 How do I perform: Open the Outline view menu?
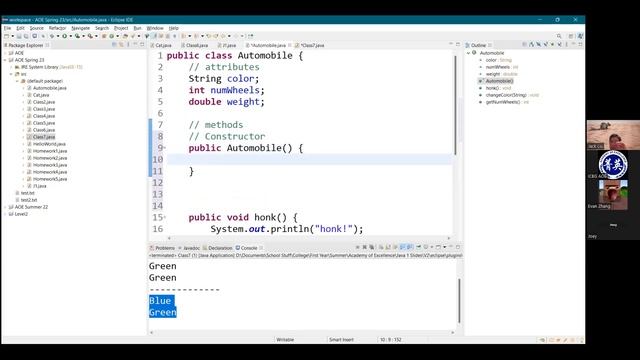[567, 44]
